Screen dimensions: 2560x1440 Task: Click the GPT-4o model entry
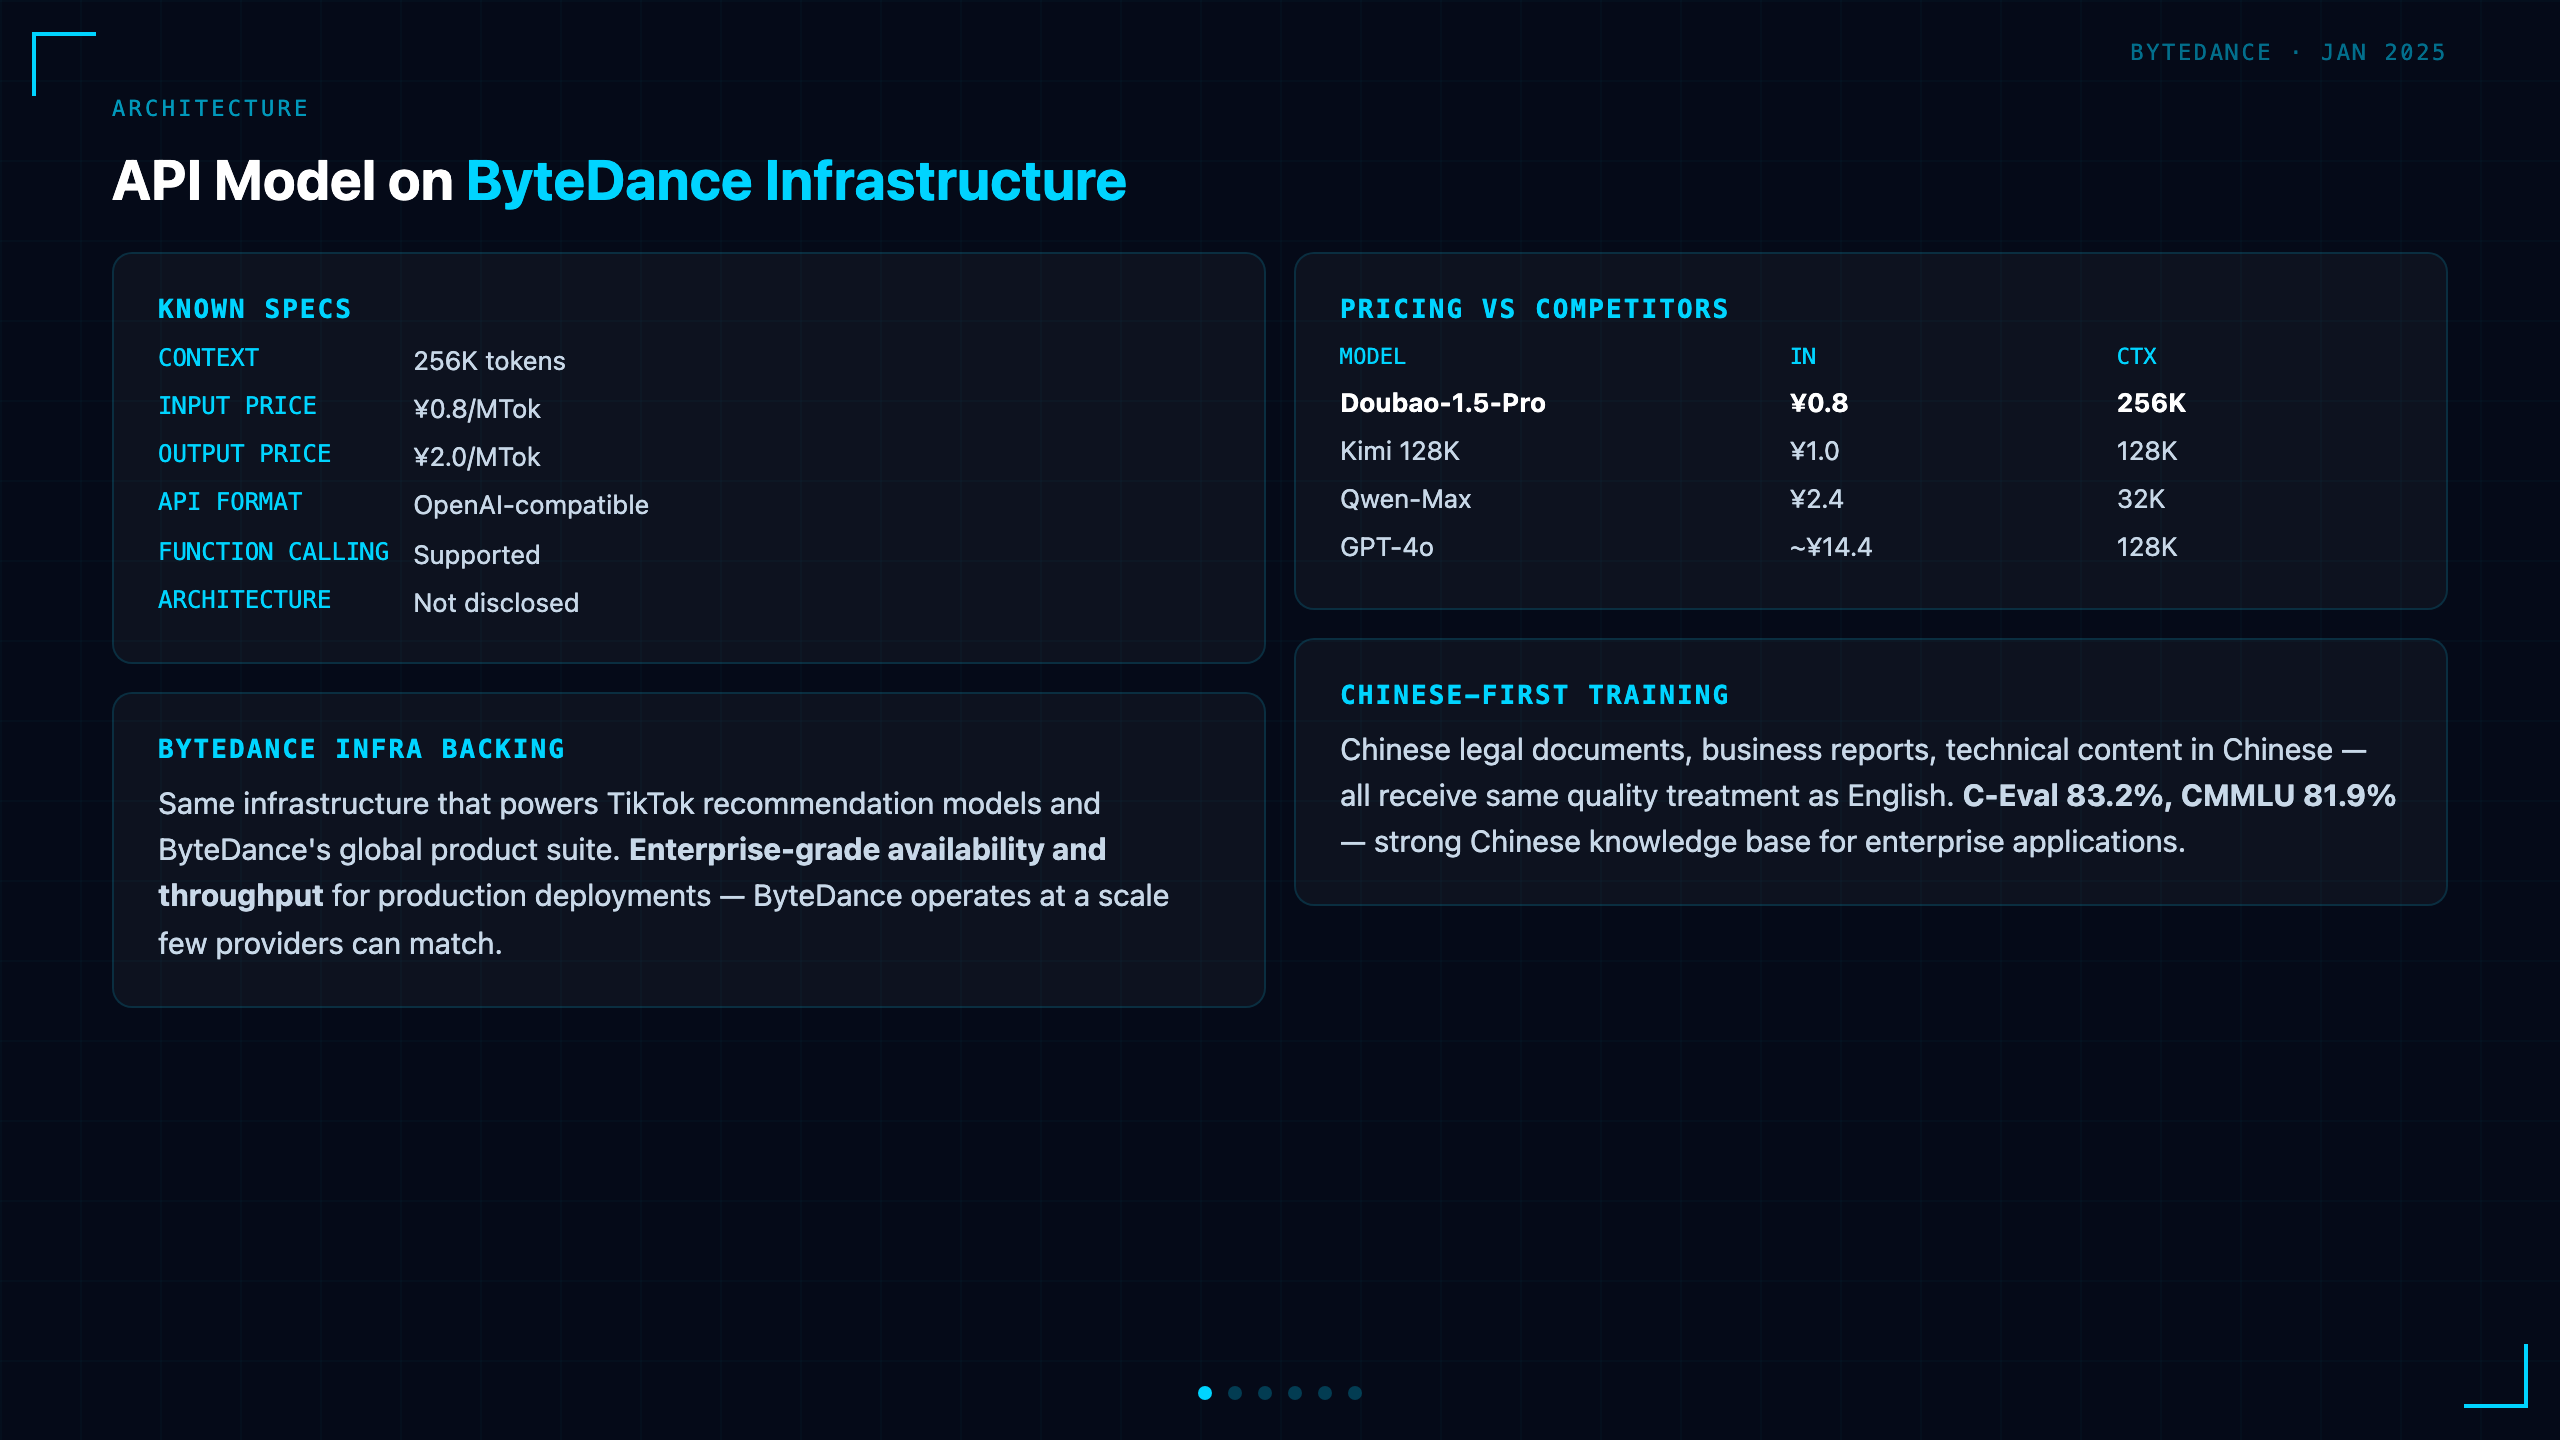pos(1386,547)
